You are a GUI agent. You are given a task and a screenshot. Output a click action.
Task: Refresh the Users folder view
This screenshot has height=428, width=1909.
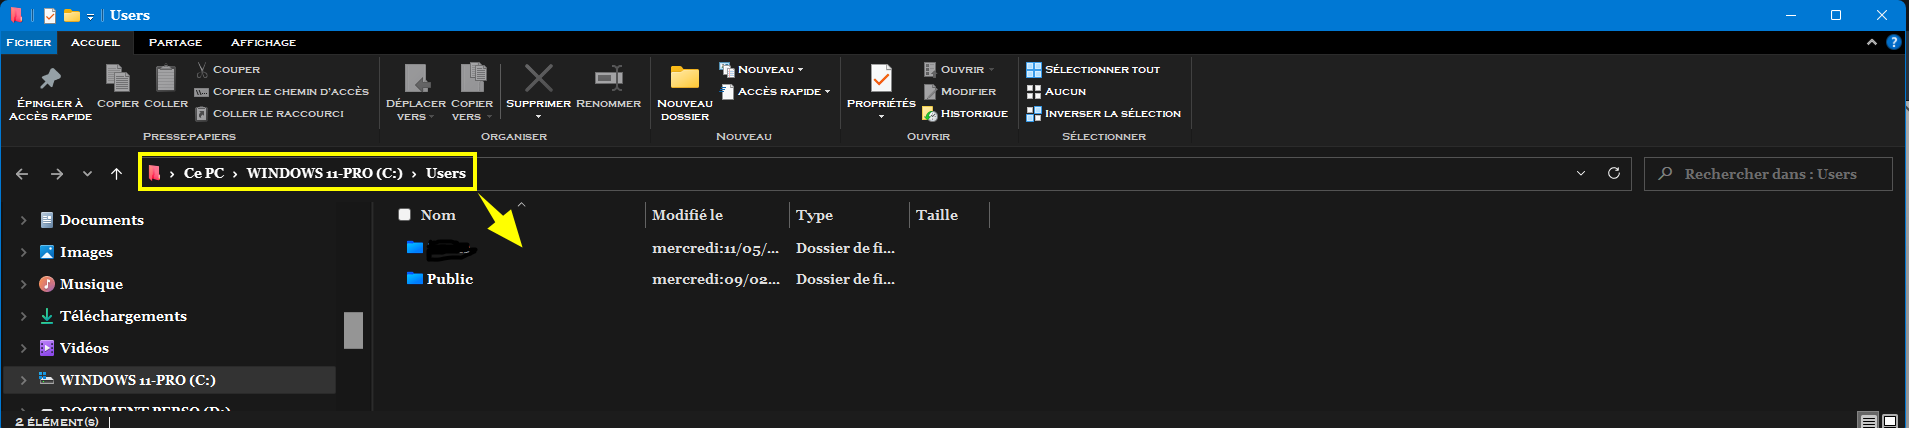[1613, 173]
